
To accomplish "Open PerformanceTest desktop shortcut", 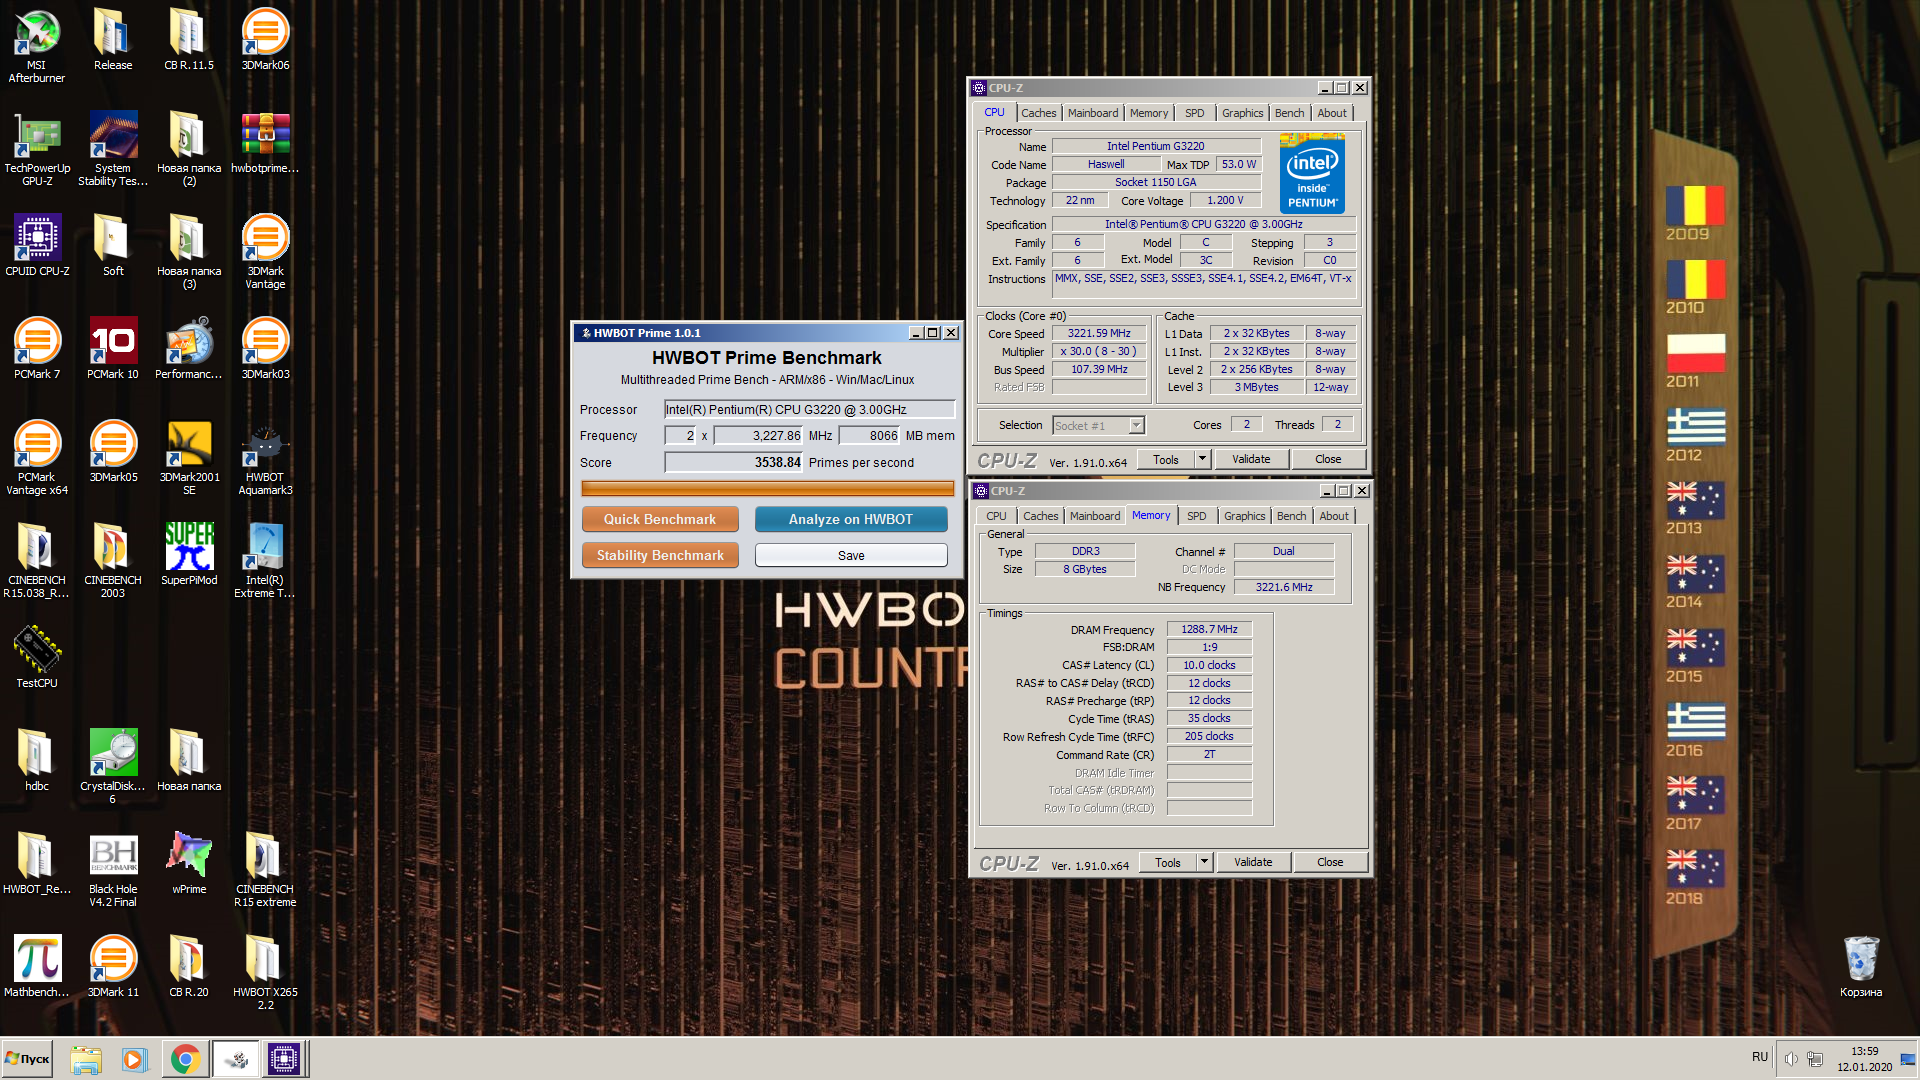I will coord(189,349).
